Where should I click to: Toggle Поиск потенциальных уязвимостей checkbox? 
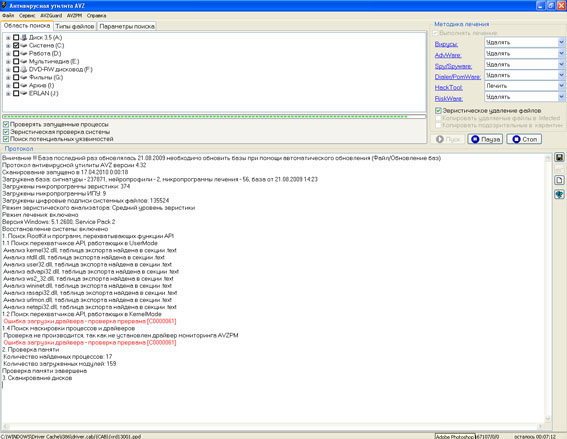pyautogui.click(x=6, y=139)
